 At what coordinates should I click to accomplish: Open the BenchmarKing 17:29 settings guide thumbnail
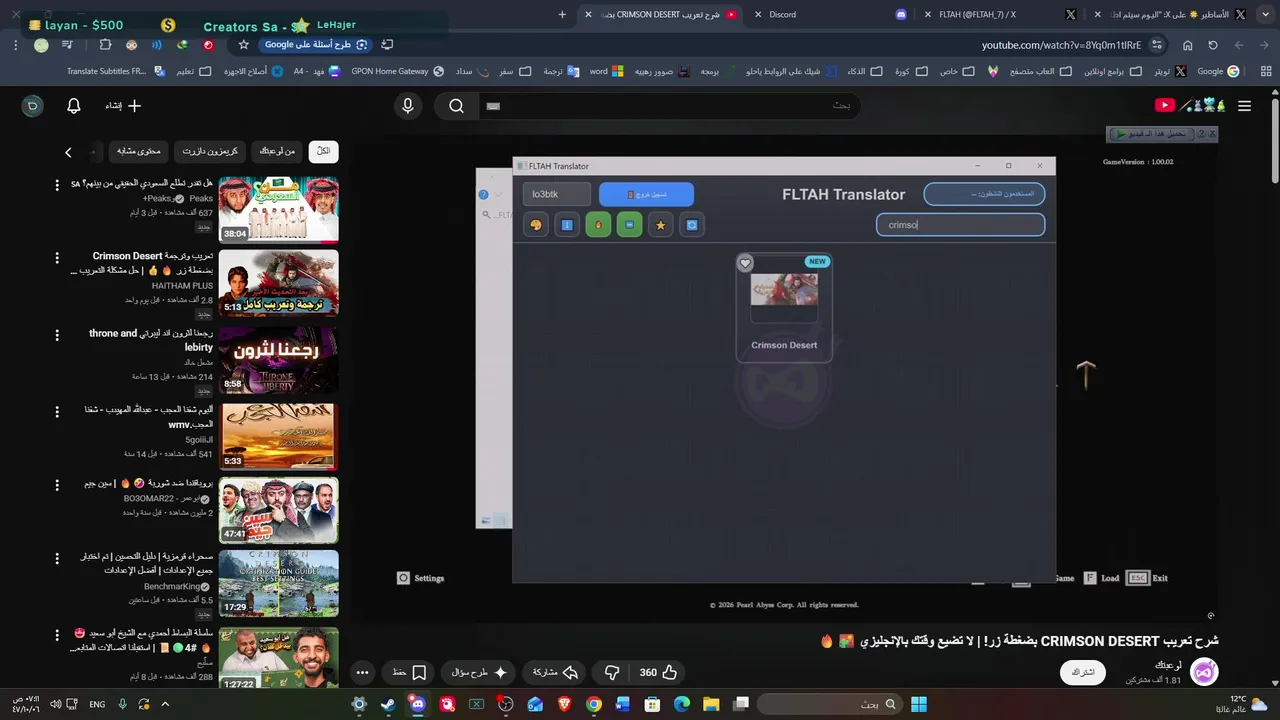pyautogui.click(x=279, y=583)
